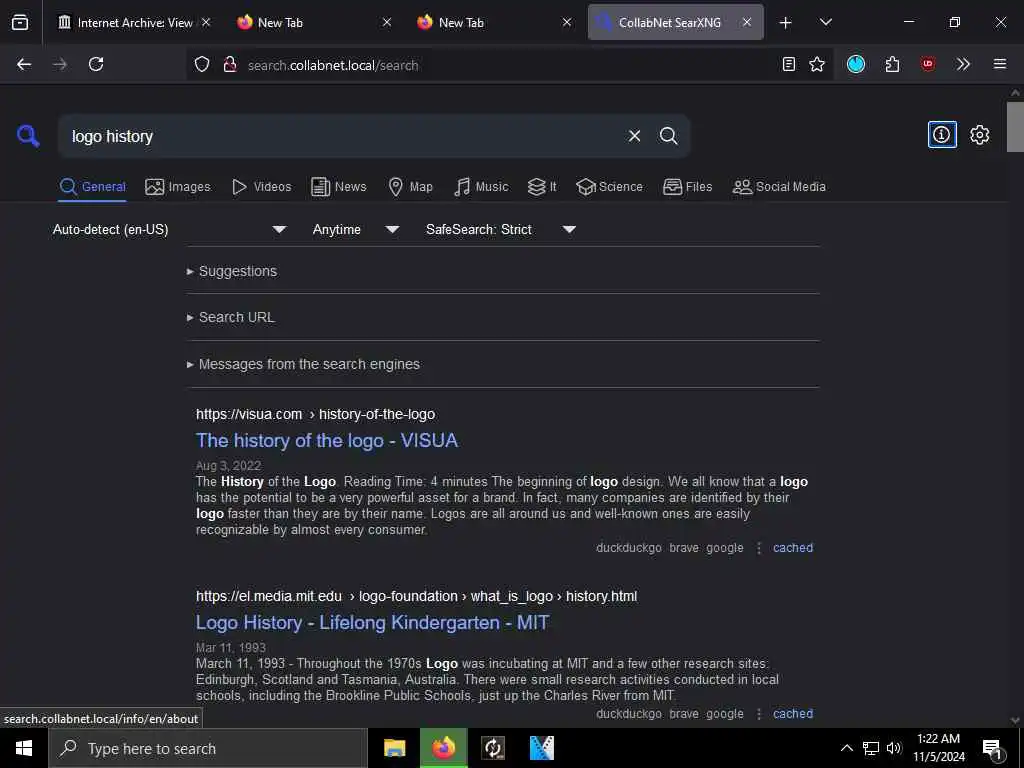The height and width of the screenshot is (768, 1024).
Task: Toggle reader view icon
Action: point(788,64)
